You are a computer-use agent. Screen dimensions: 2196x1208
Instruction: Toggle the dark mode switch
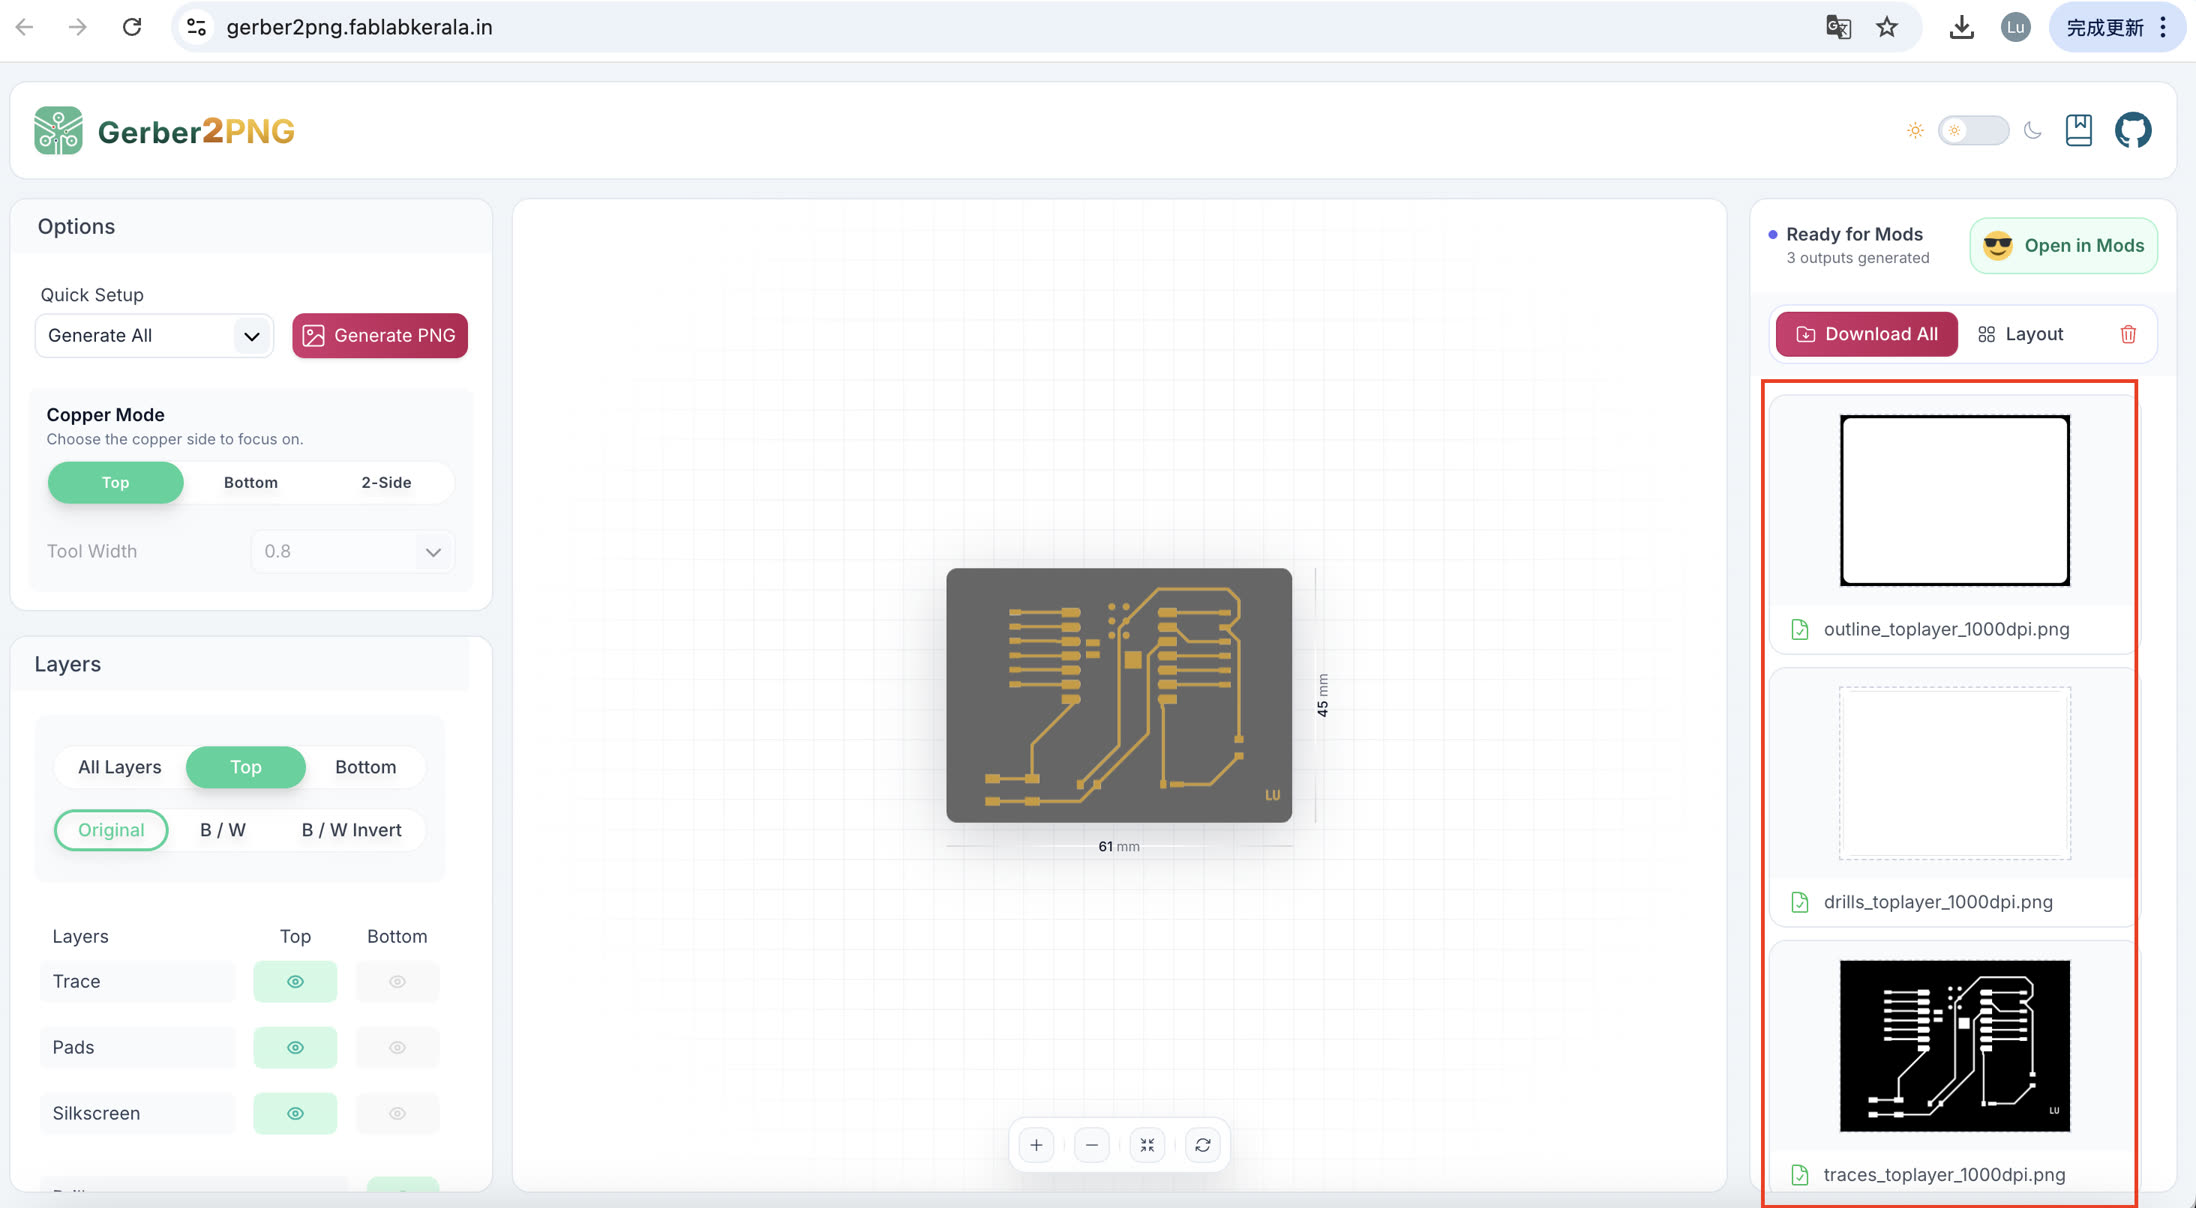pos(1973,130)
